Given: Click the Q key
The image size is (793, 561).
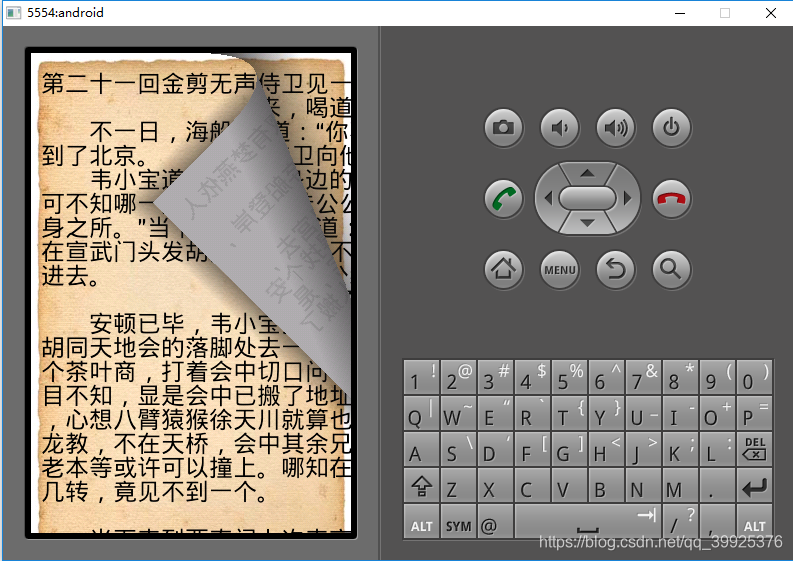Looking at the screenshot, I should (421, 413).
